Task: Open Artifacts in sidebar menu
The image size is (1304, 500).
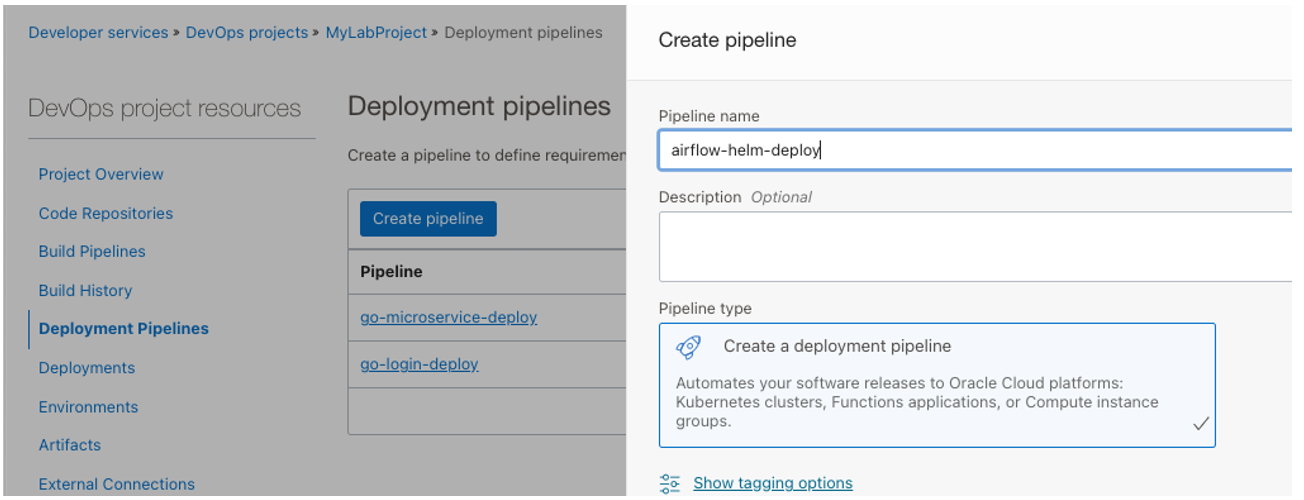Action: click(69, 445)
